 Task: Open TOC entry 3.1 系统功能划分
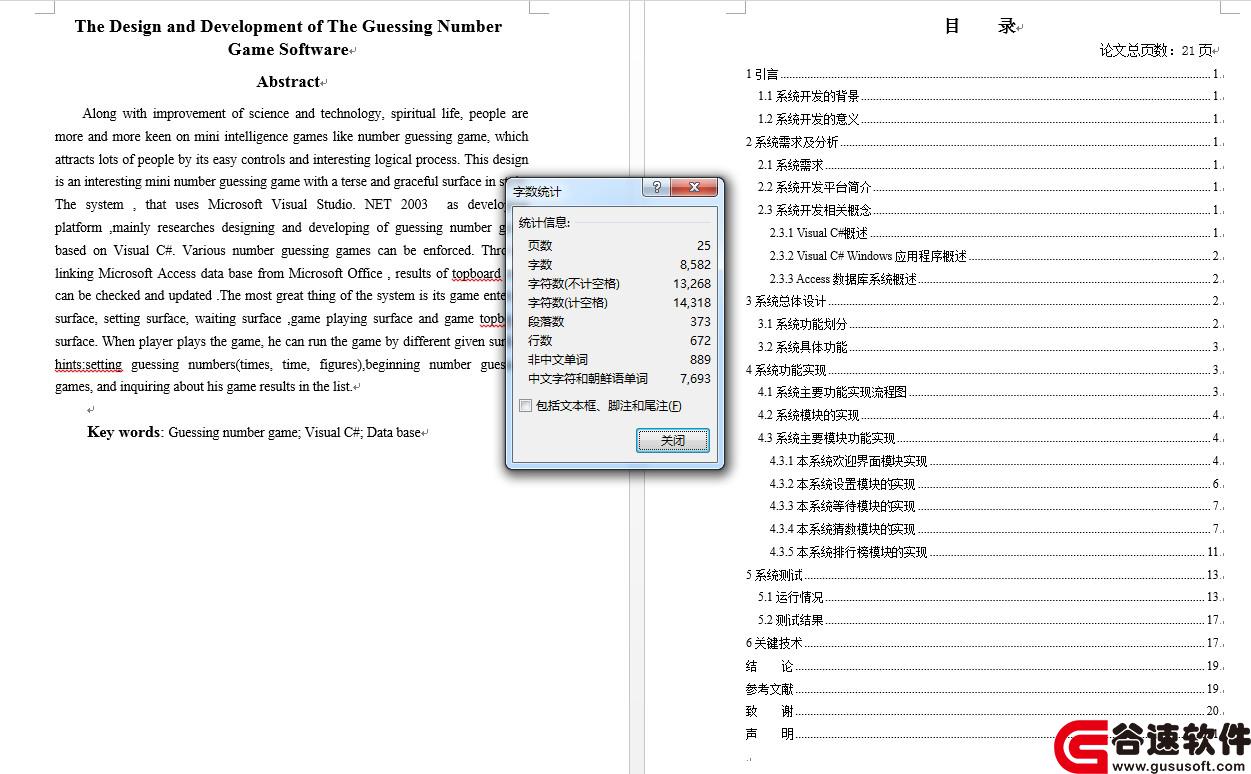click(989, 324)
